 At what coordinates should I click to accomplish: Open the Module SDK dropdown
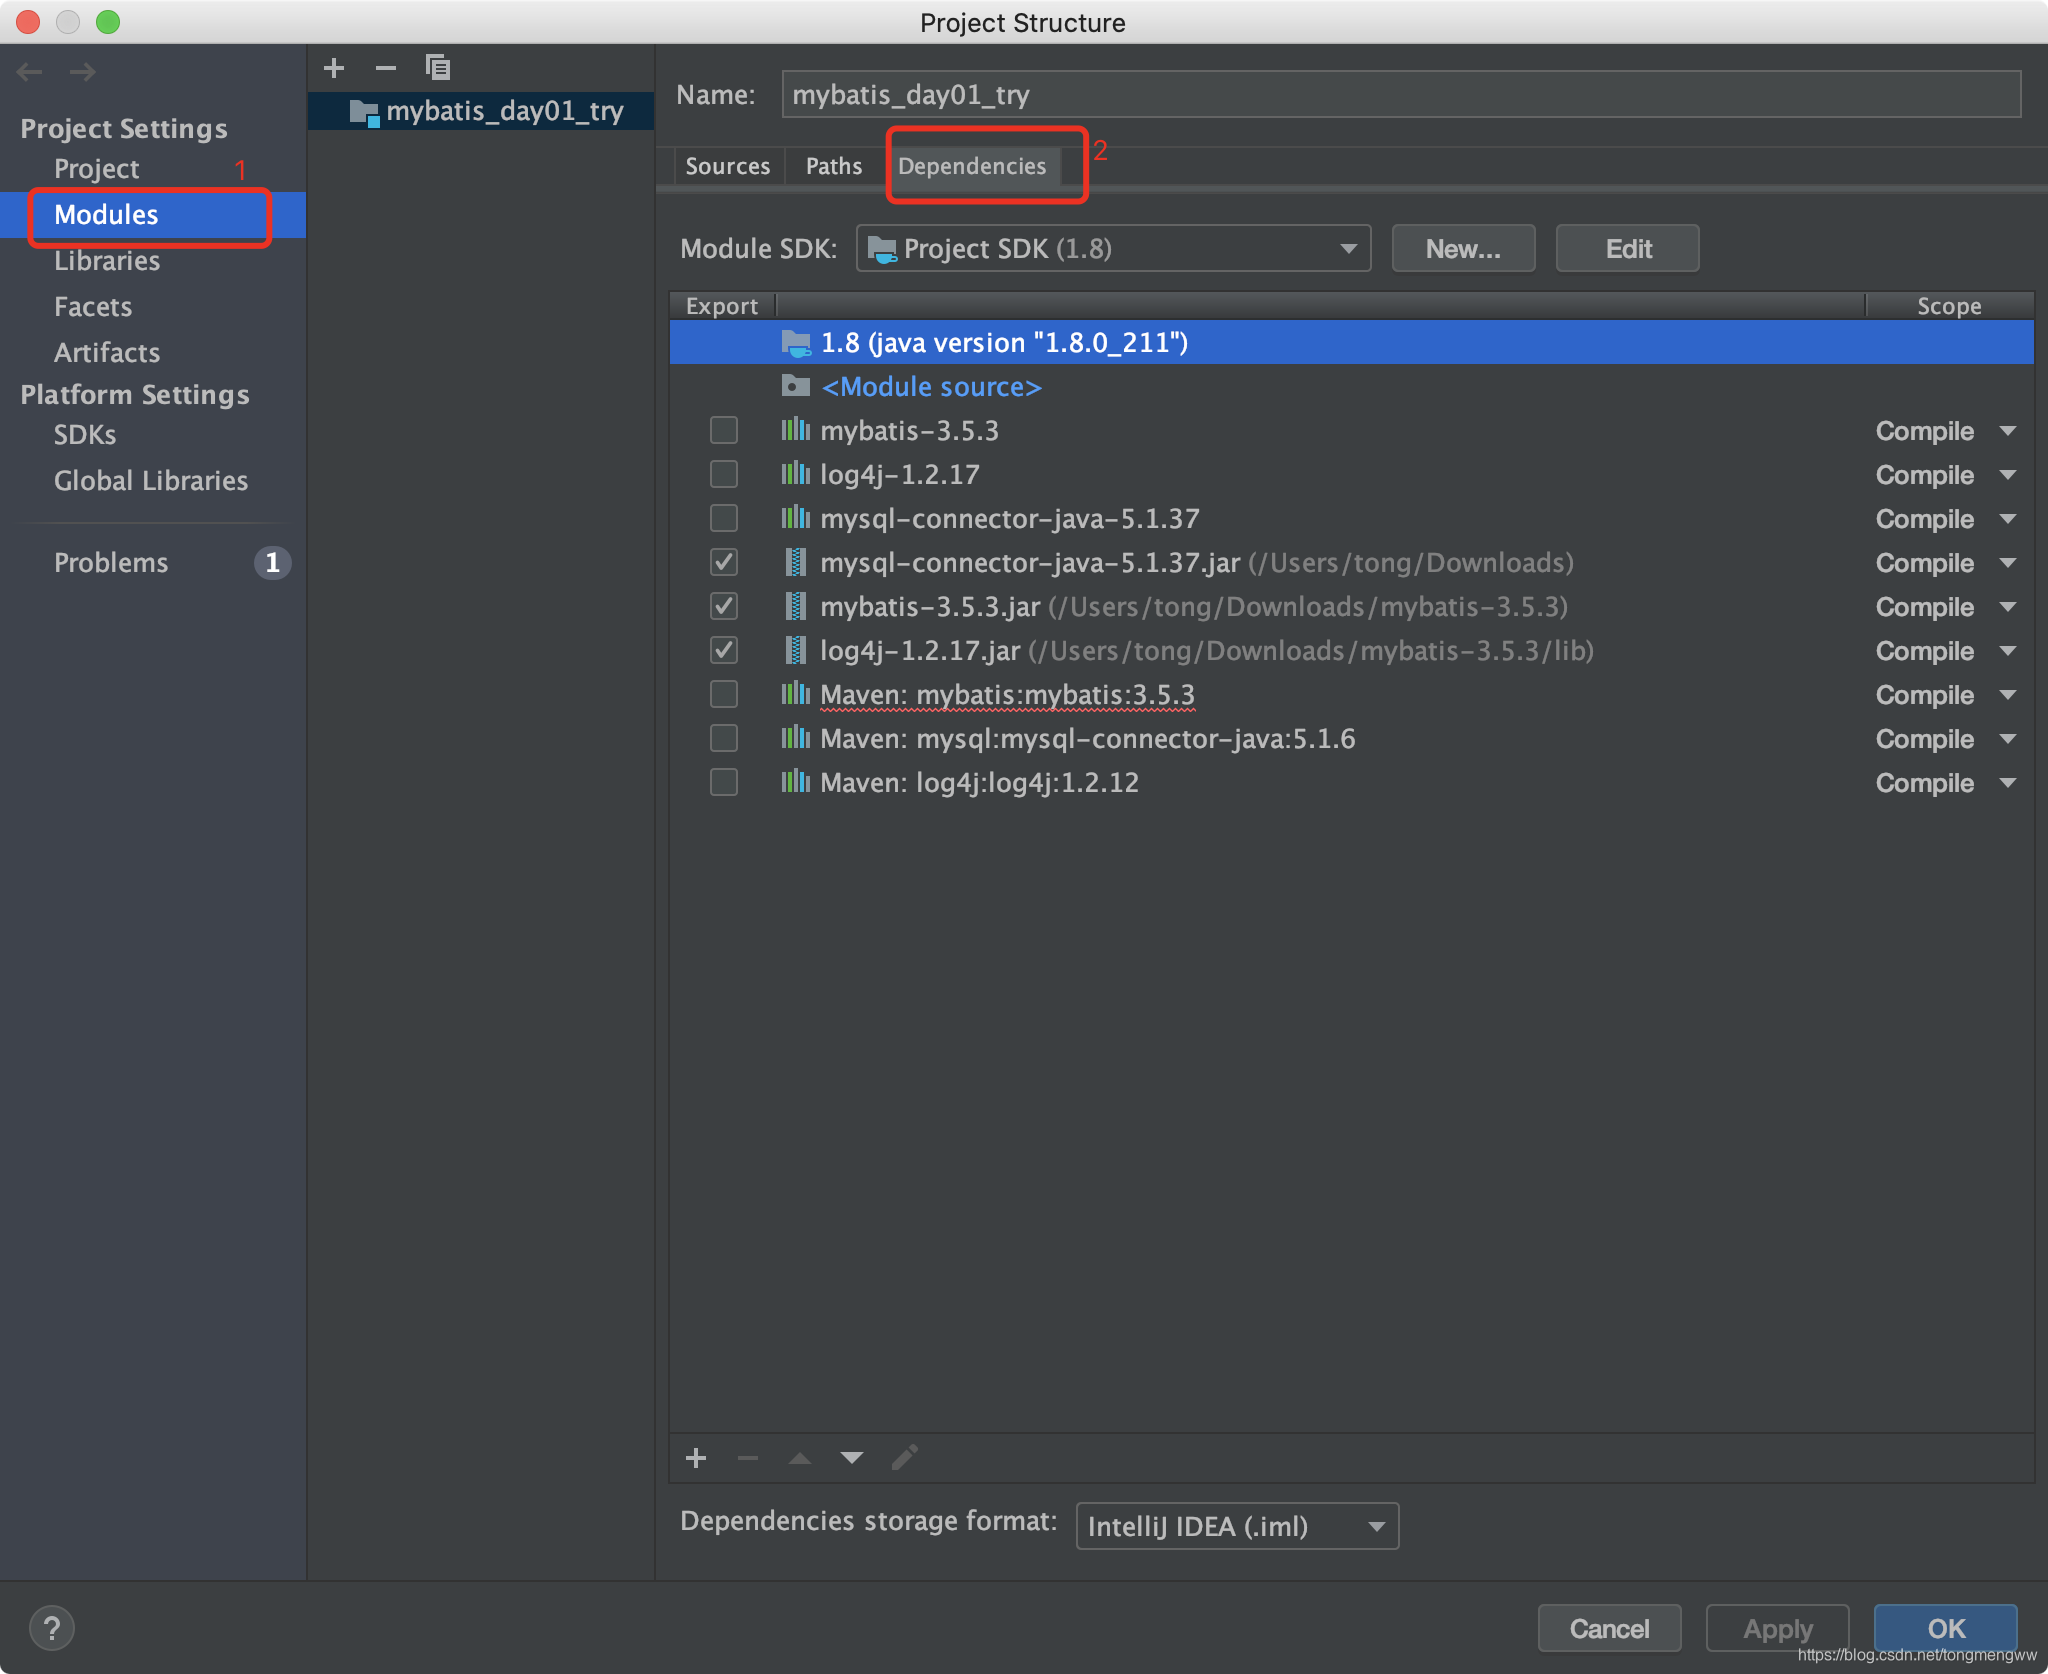pyautogui.click(x=1113, y=248)
